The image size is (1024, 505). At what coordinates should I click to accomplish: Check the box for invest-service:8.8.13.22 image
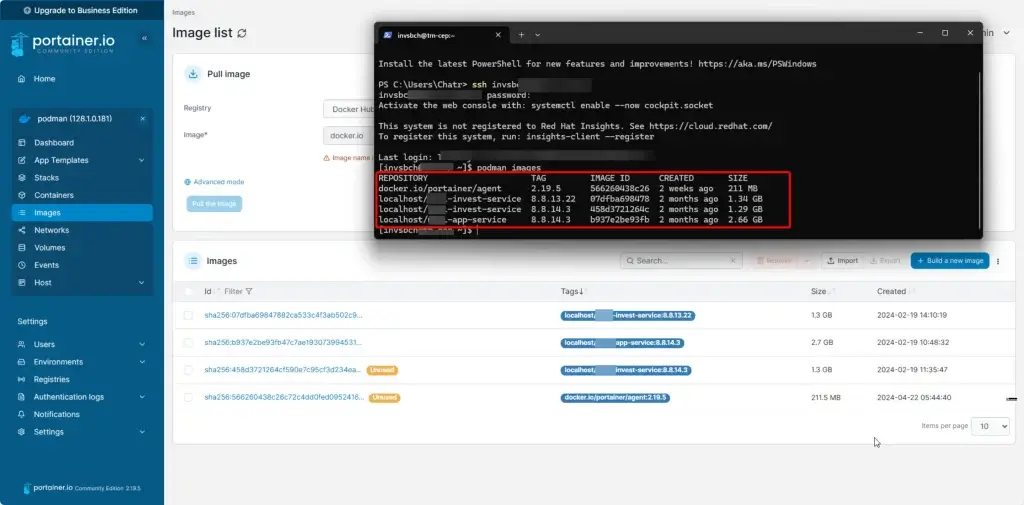(188, 316)
